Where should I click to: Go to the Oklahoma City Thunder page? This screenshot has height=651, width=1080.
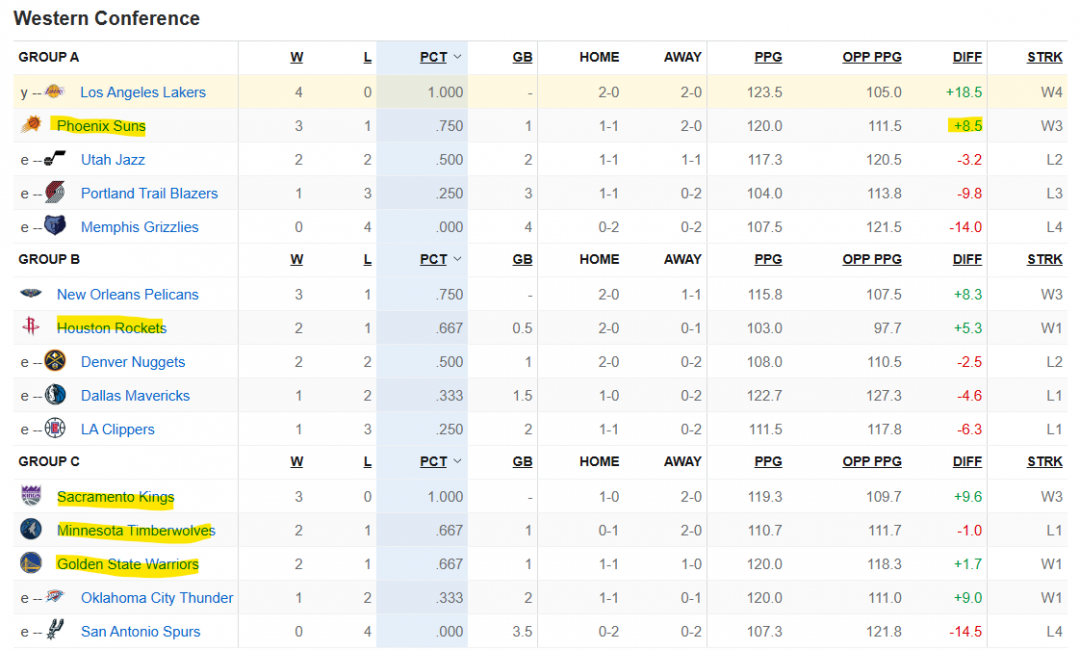(157, 598)
